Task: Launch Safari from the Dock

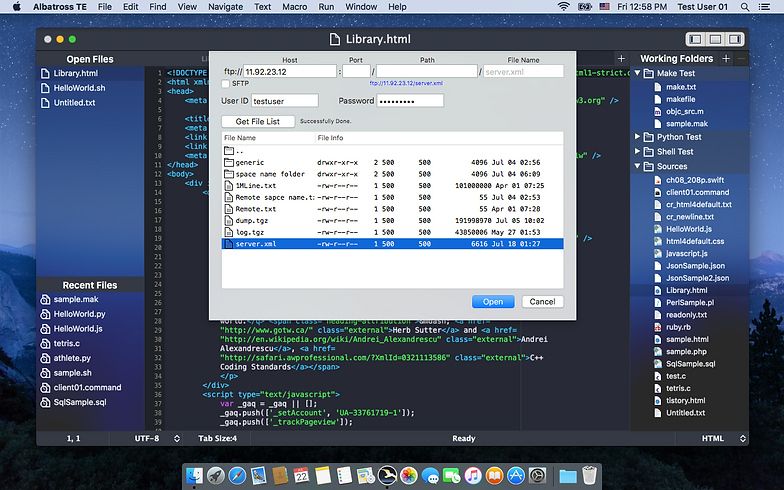Action: (238, 476)
